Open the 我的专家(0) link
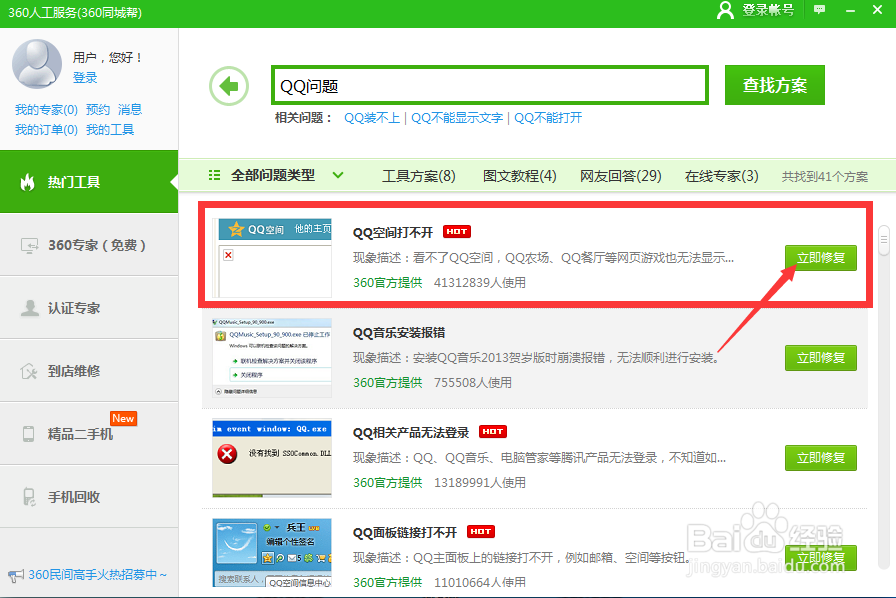896x598 pixels. click(46, 110)
